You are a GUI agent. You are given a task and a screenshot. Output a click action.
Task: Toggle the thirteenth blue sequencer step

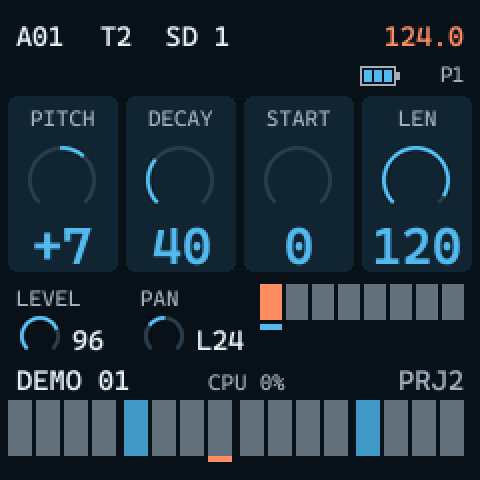pos(368,428)
